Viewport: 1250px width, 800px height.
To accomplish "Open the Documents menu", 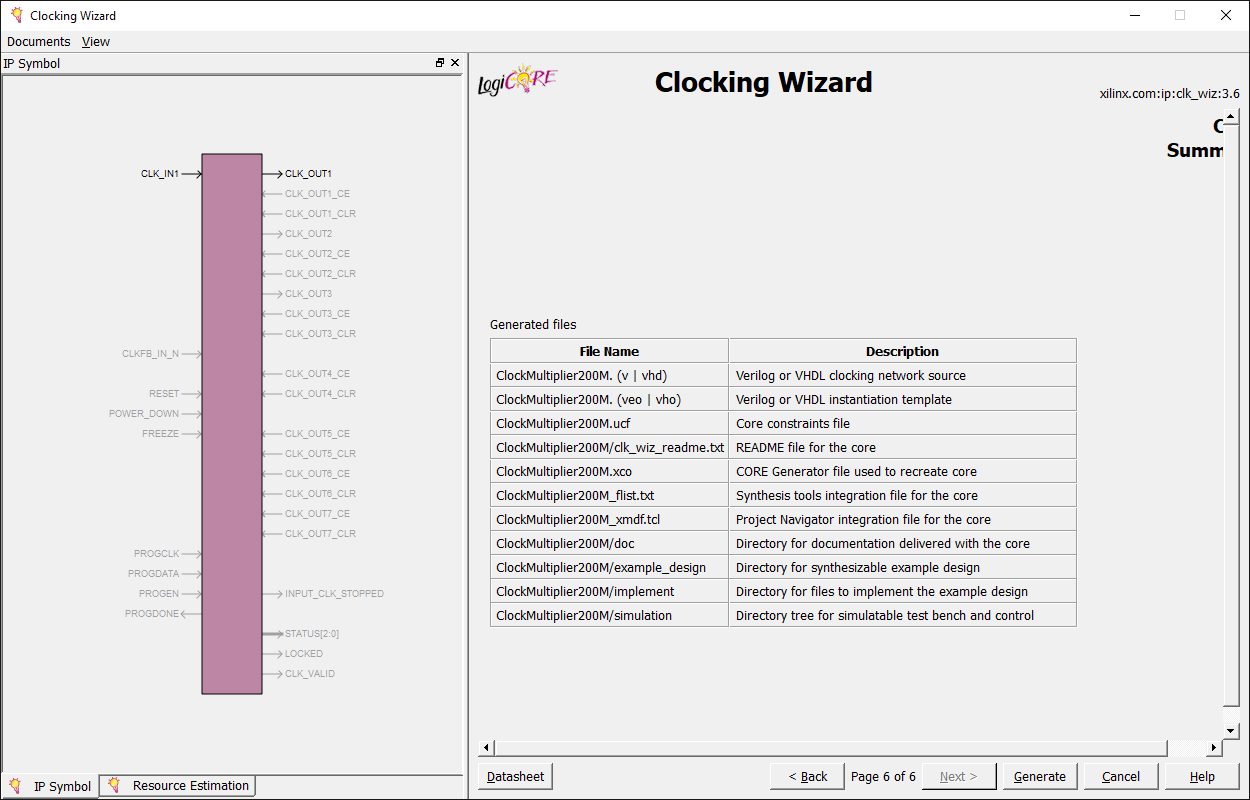I will (x=38, y=41).
